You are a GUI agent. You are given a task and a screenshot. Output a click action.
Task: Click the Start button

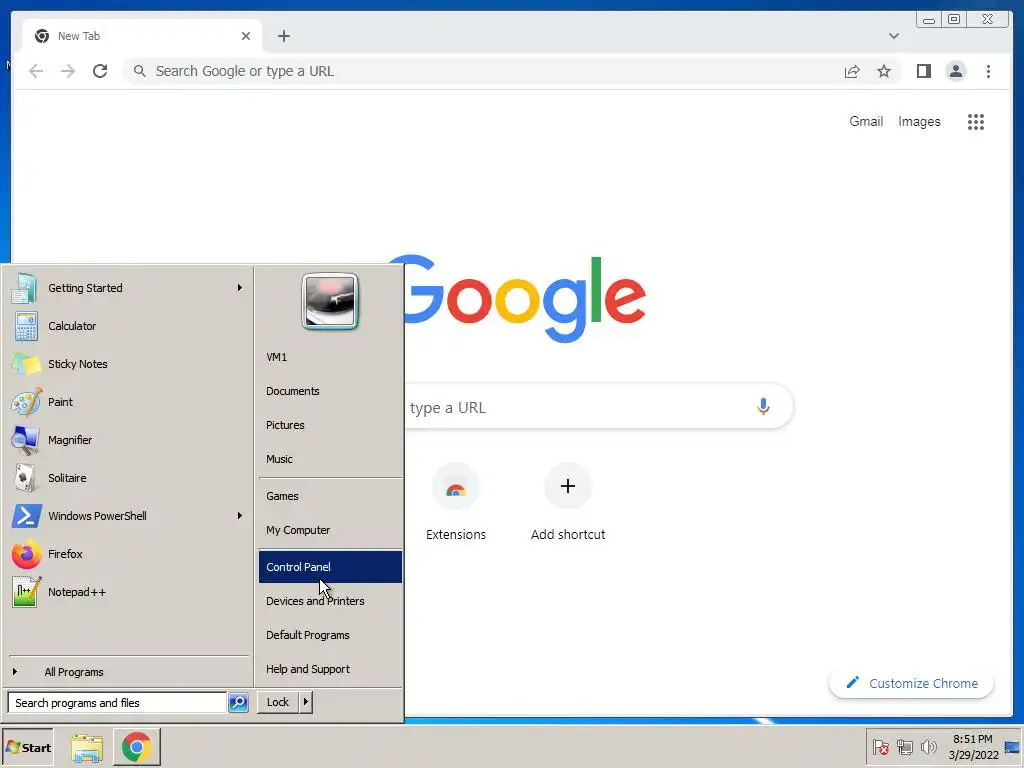[x=28, y=747]
